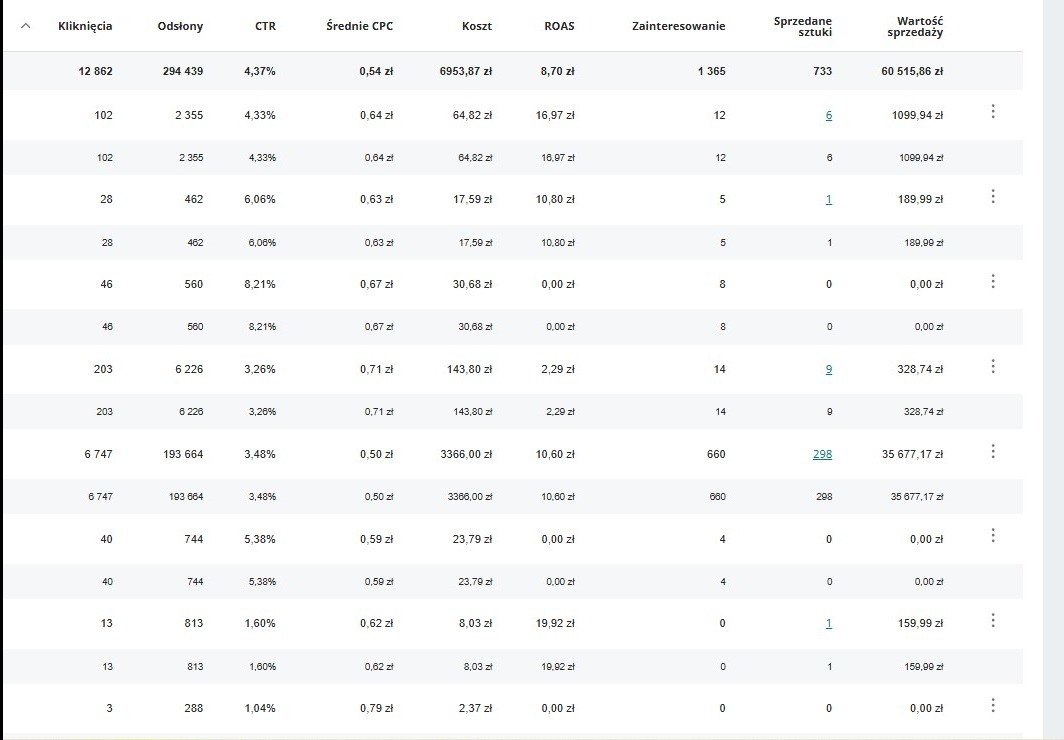Image resolution: width=1064 pixels, height=740 pixels.
Task: Sort table by ROAS column header
Action: coord(558,26)
